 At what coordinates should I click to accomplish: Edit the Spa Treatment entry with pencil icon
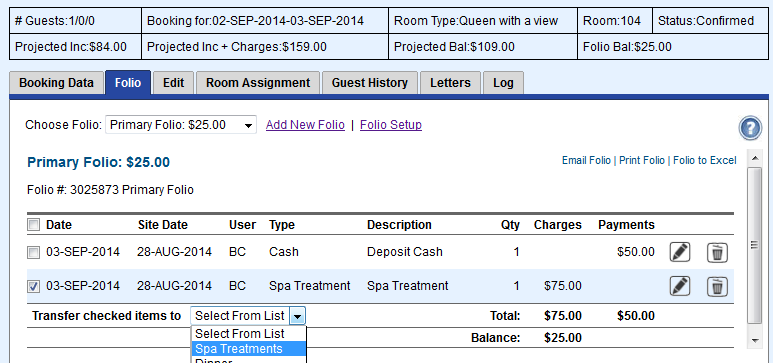click(x=680, y=286)
